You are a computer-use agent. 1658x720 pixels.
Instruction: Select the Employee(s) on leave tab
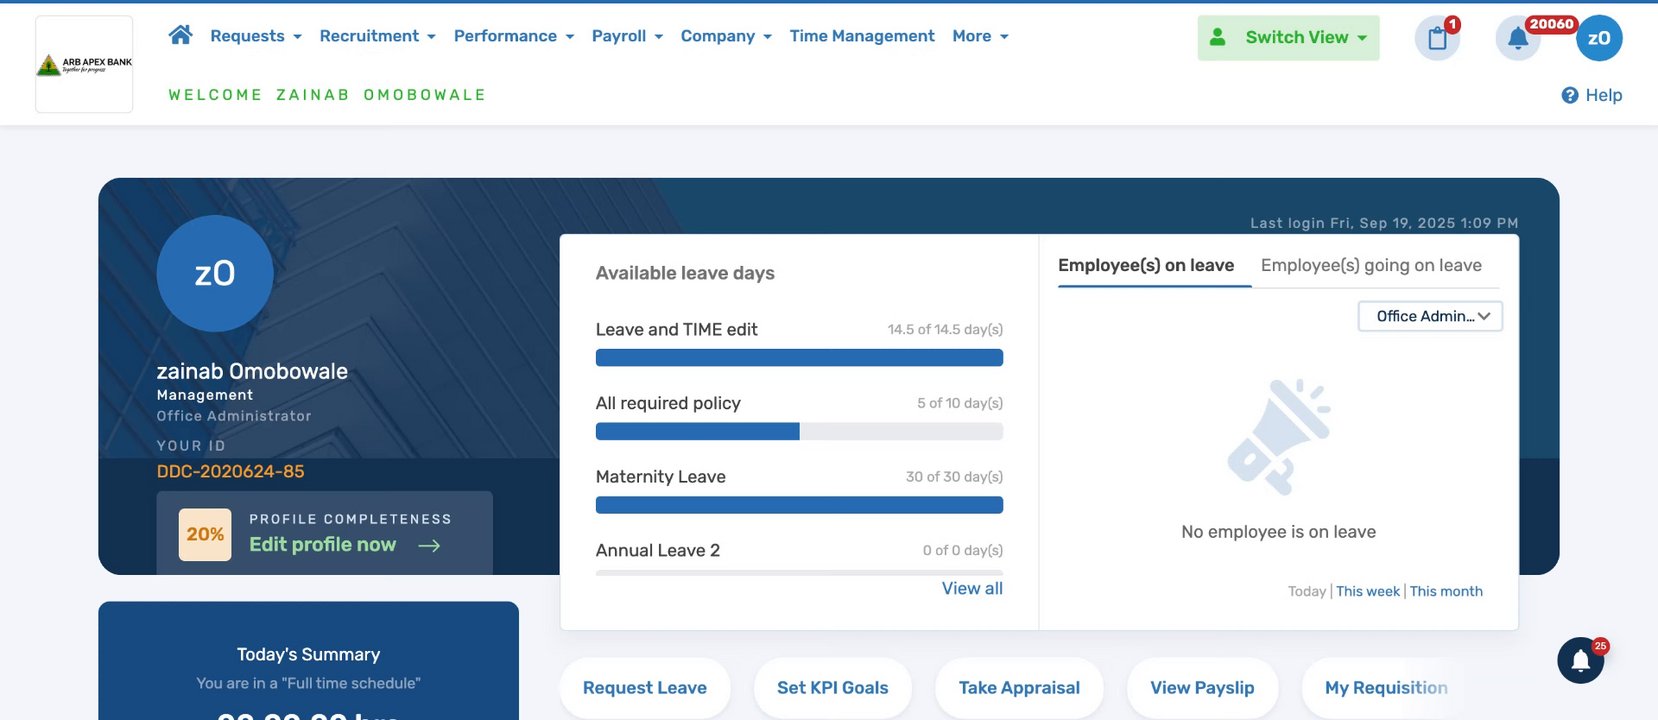[1146, 265]
